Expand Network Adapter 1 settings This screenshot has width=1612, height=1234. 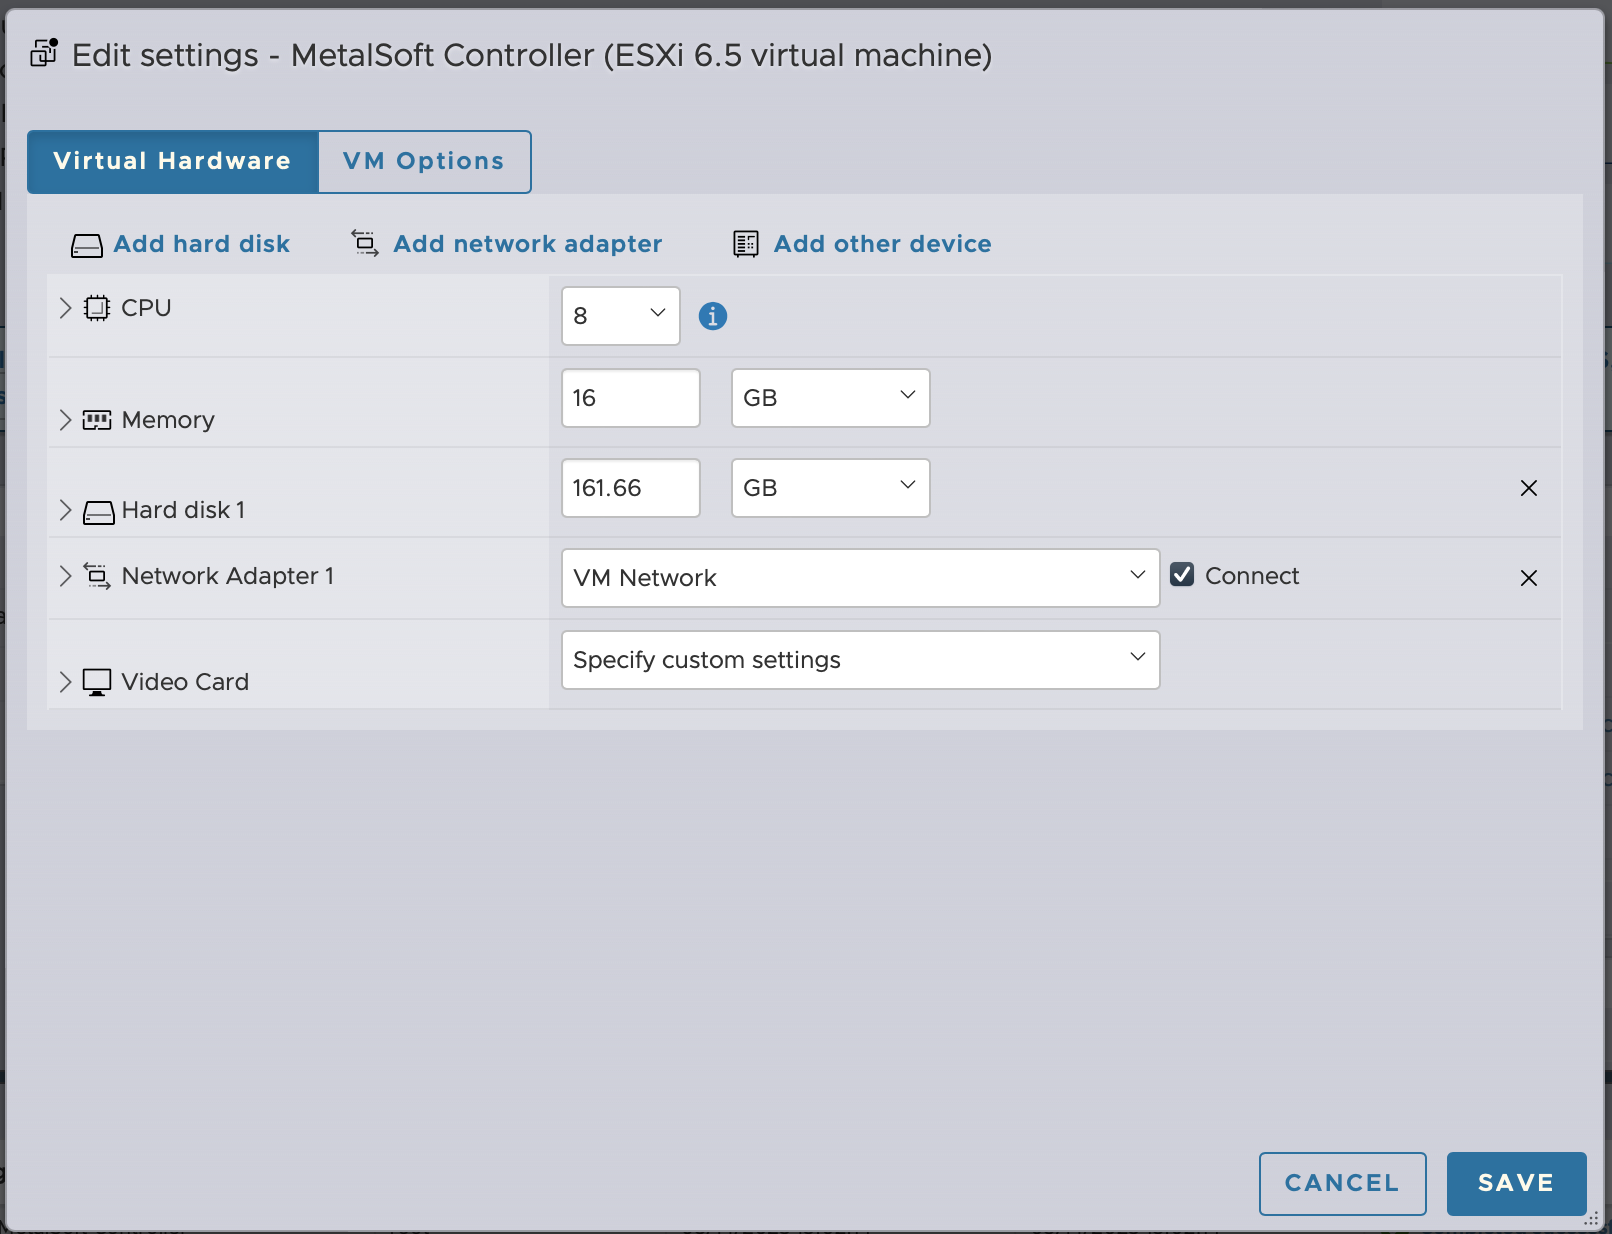coord(65,576)
